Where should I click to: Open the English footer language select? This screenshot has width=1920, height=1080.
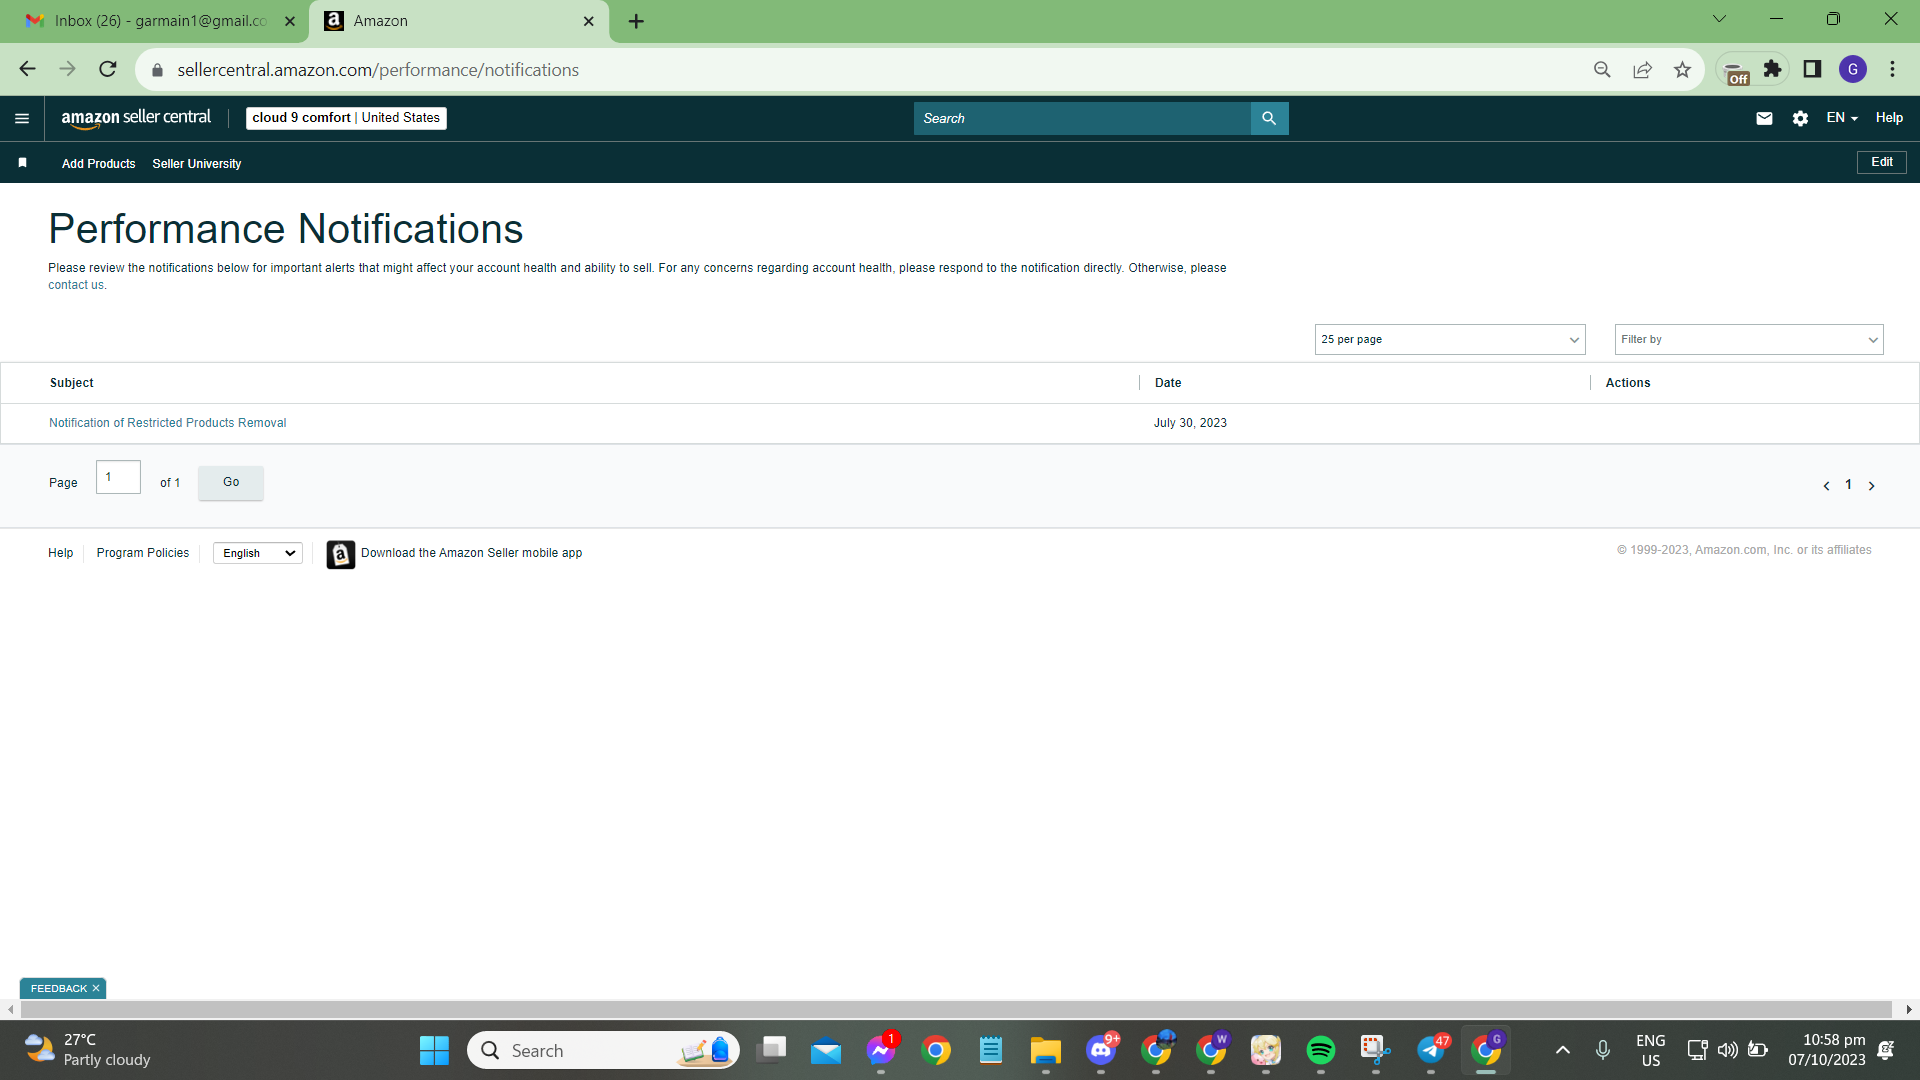pyautogui.click(x=258, y=553)
